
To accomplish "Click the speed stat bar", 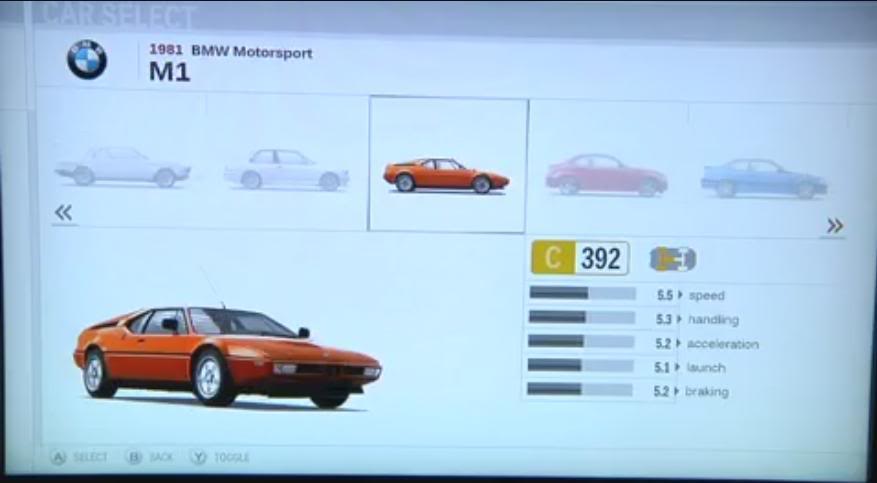I will [x=582, y=293].
